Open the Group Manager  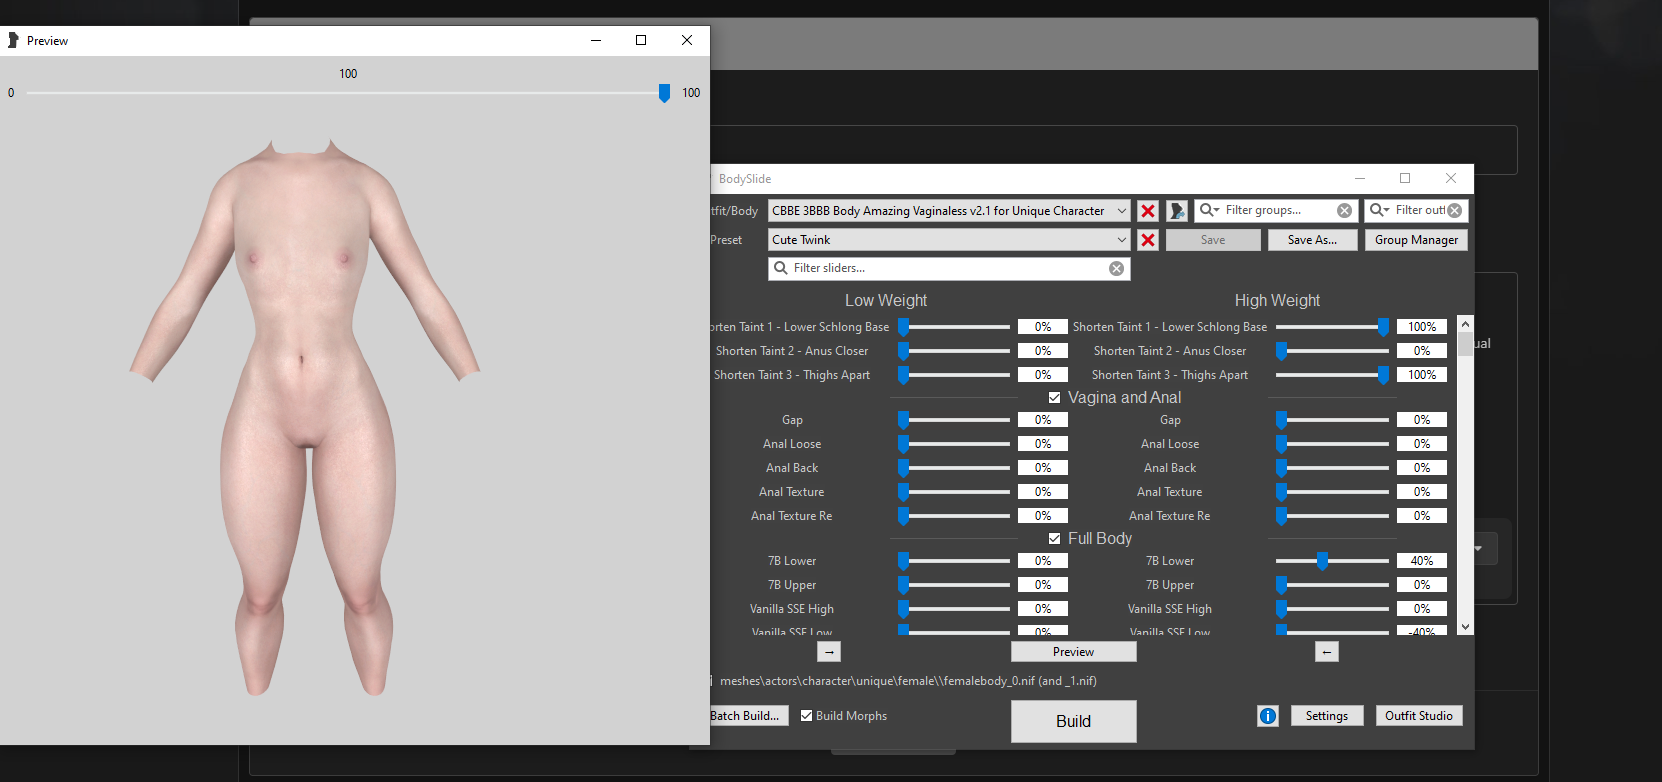point(1416,240)
